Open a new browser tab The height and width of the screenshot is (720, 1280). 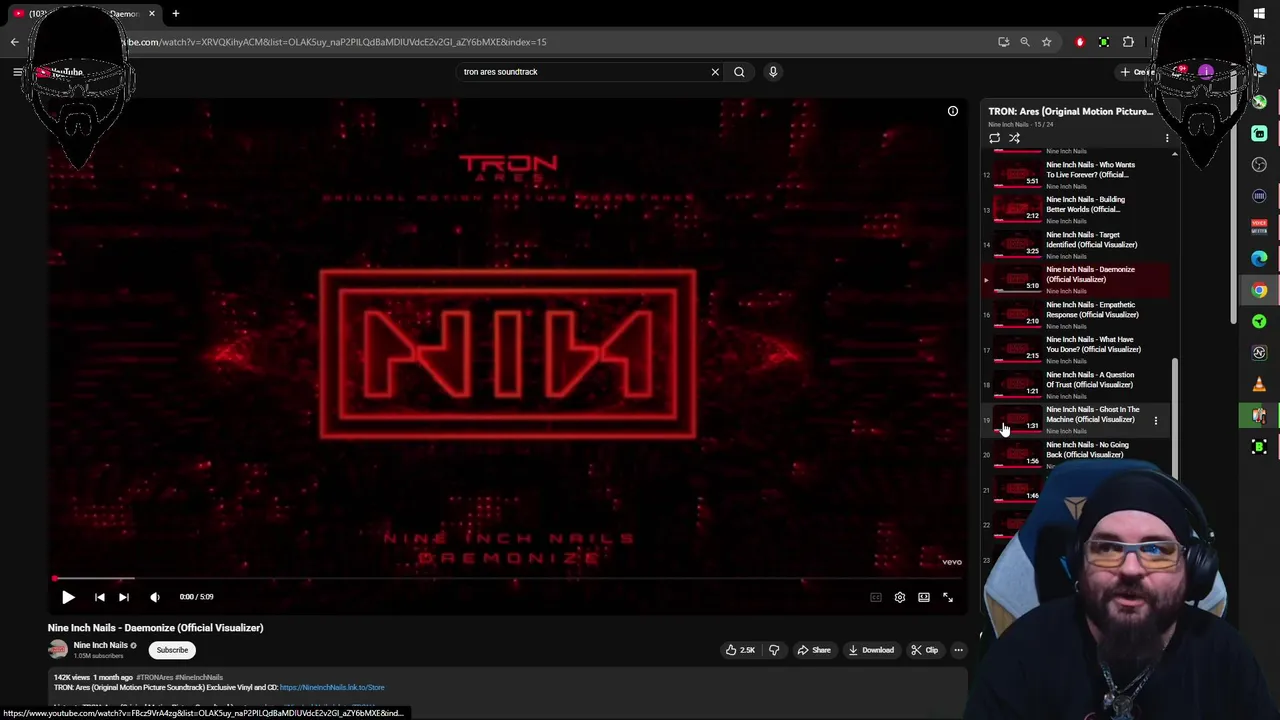pyautogui.click(x=175, y=13)
